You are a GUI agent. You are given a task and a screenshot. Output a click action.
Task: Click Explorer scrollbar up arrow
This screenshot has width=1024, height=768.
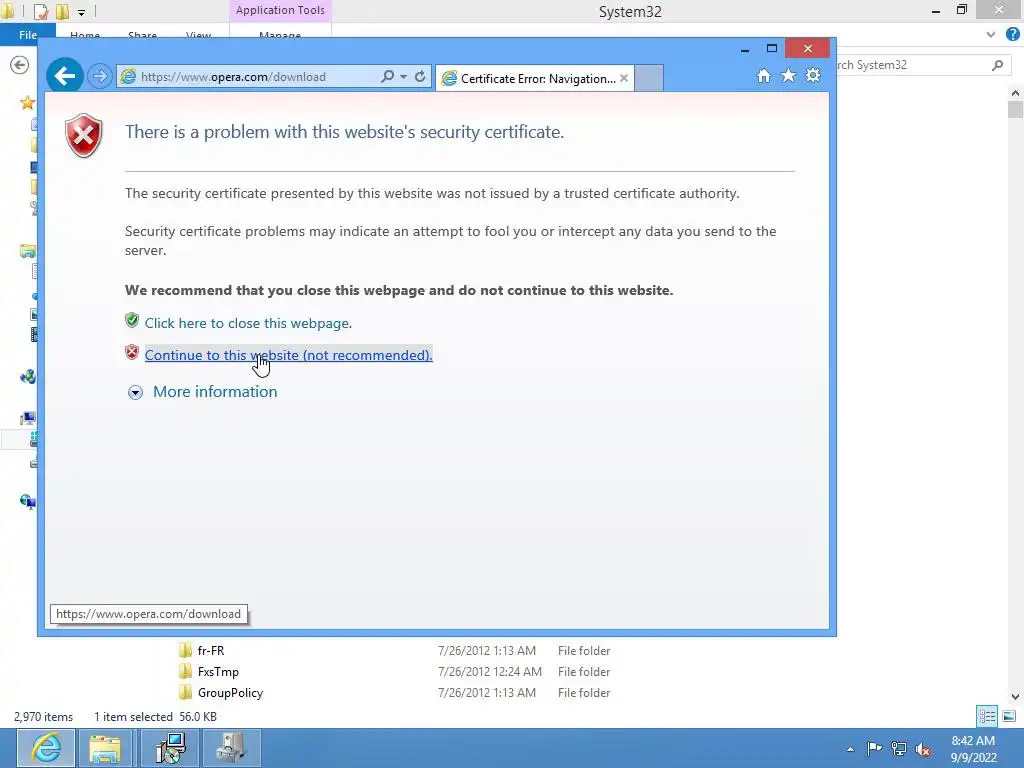[x=1015, y=93]
